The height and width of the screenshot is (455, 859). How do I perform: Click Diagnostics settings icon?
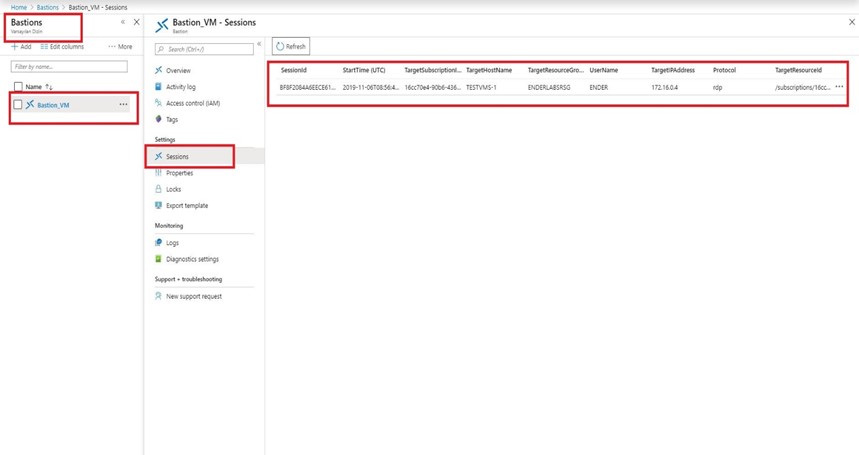158,259
